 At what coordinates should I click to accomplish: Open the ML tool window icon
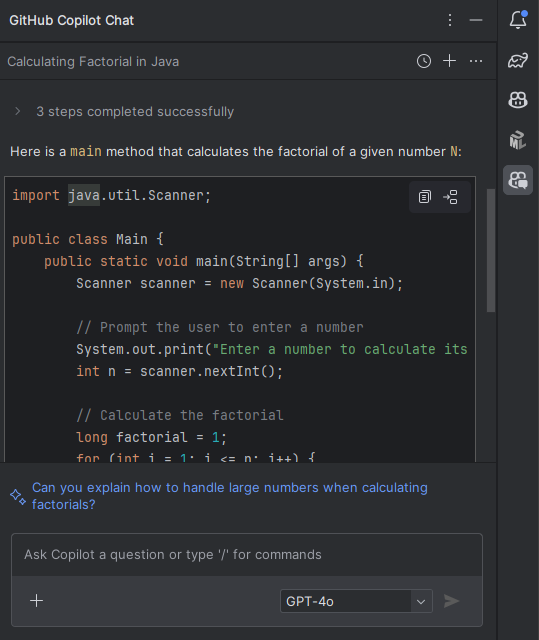pyautogui.click(x=518, y=140)
